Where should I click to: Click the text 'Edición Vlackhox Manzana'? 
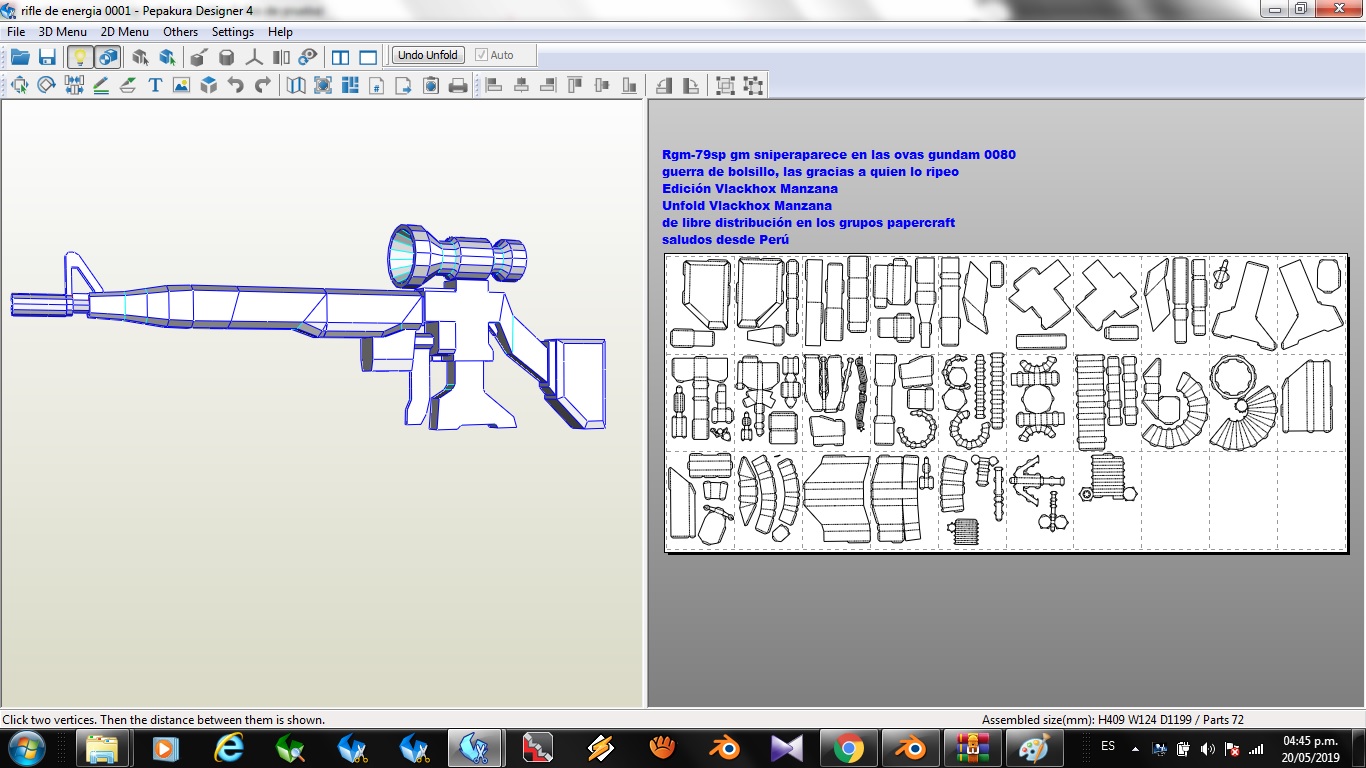(750, 189)
